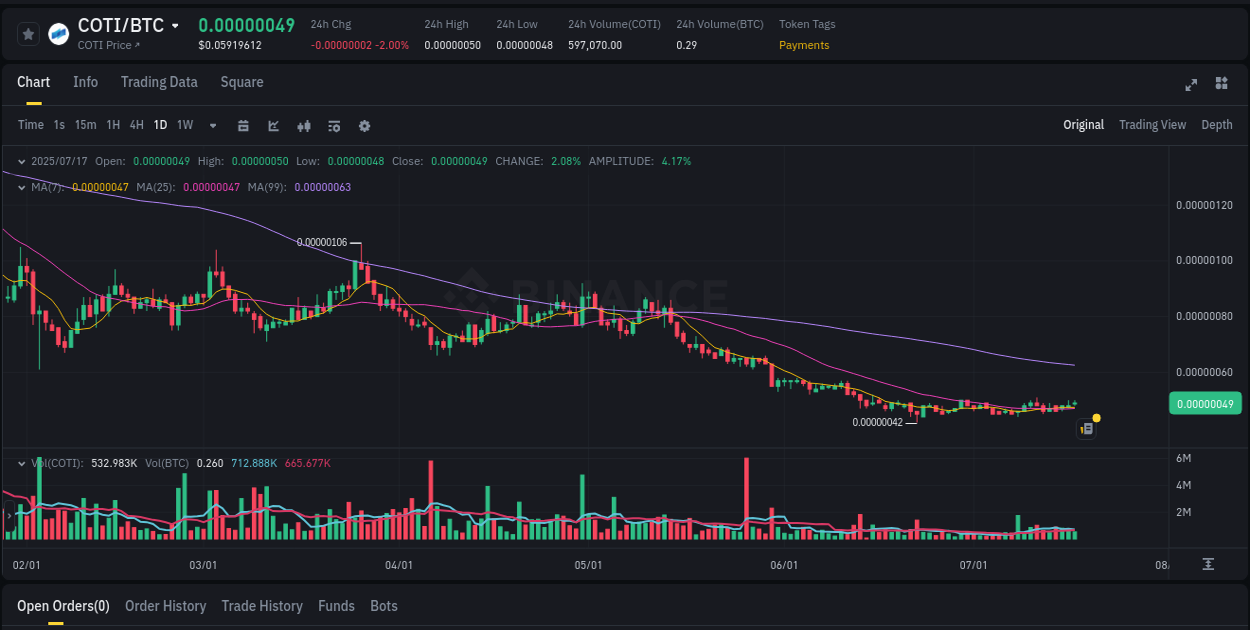Select the line chart type icon

tap(274, 126)
